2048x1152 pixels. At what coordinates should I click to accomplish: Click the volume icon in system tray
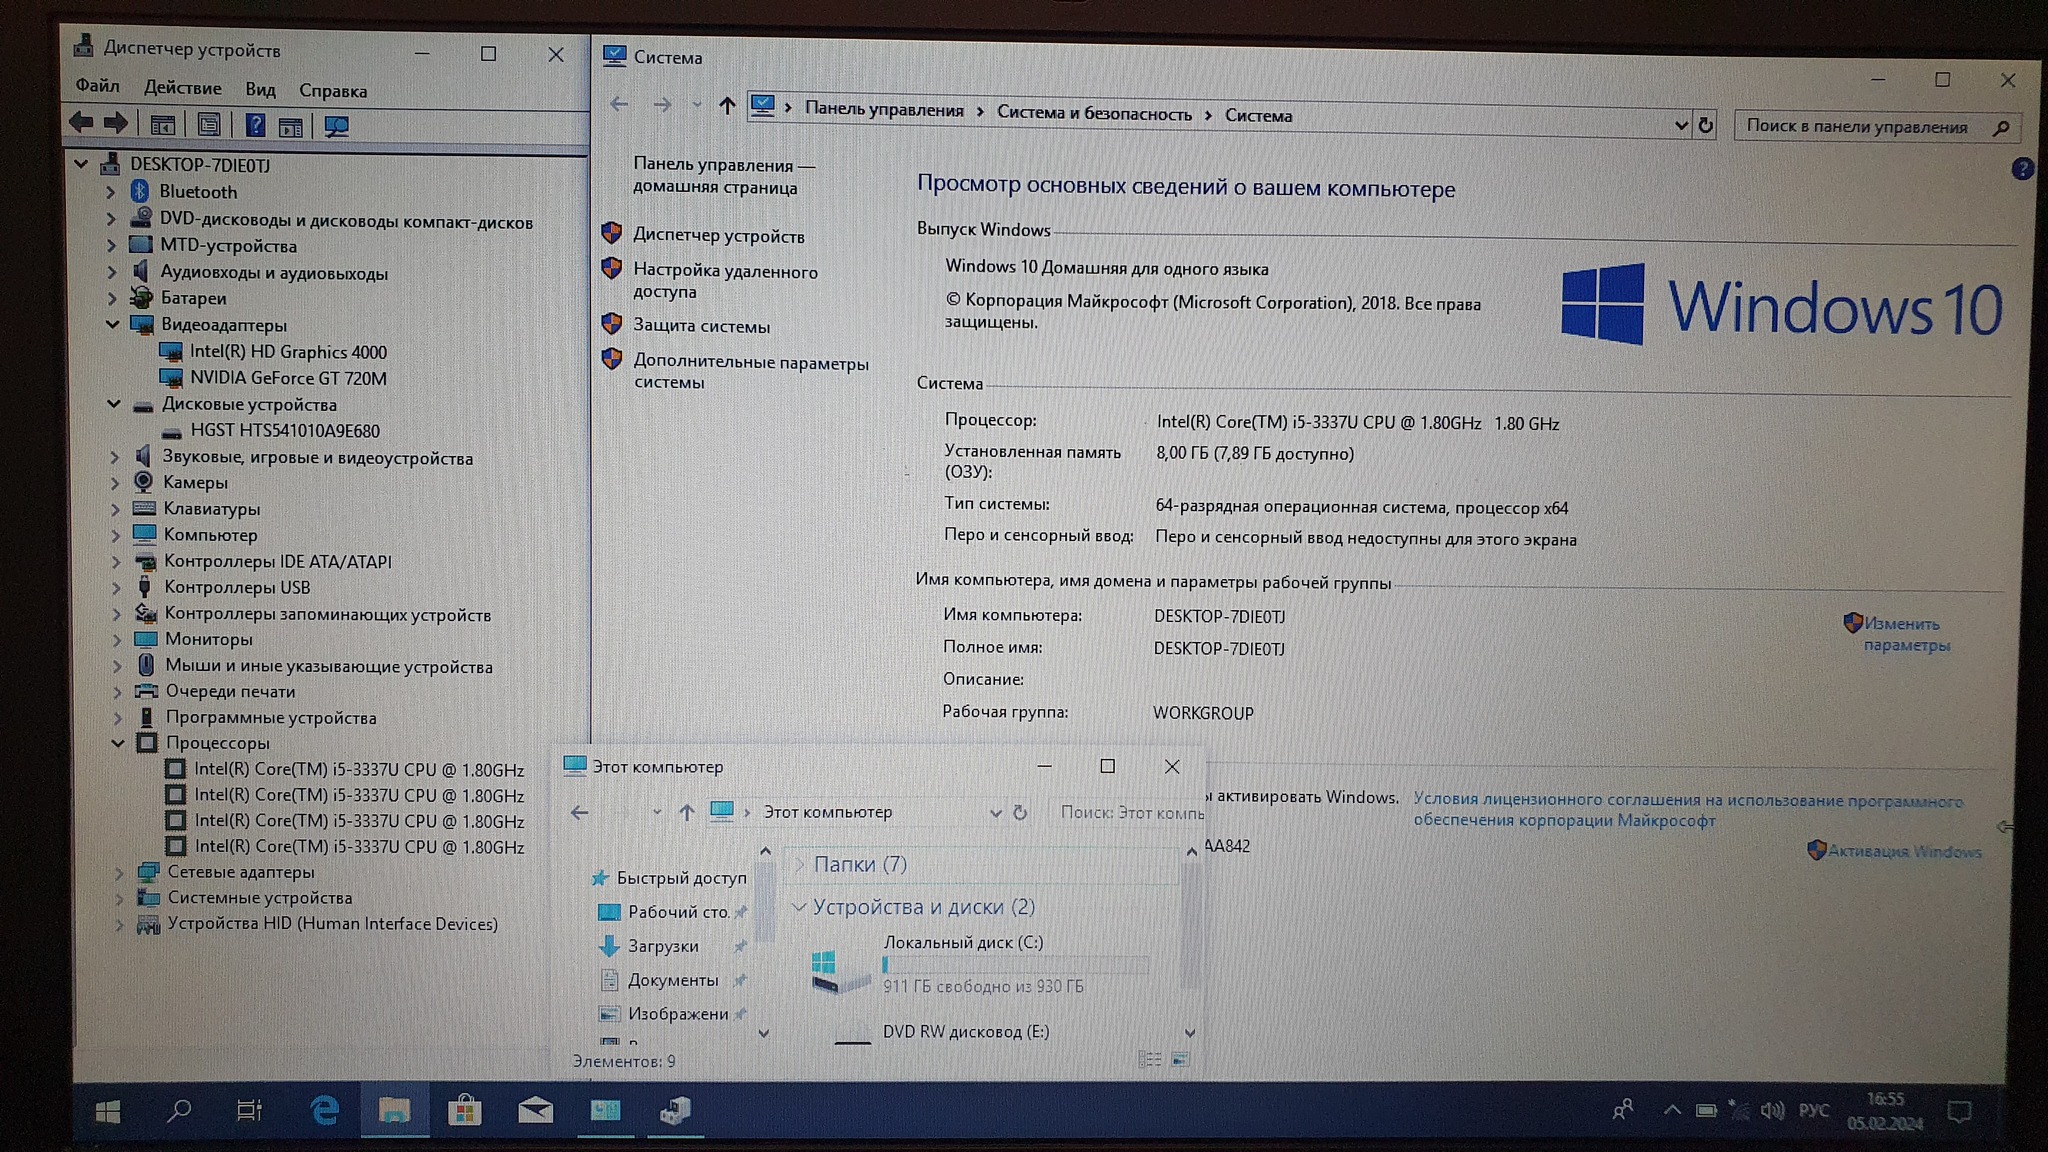[1772, 1111]
